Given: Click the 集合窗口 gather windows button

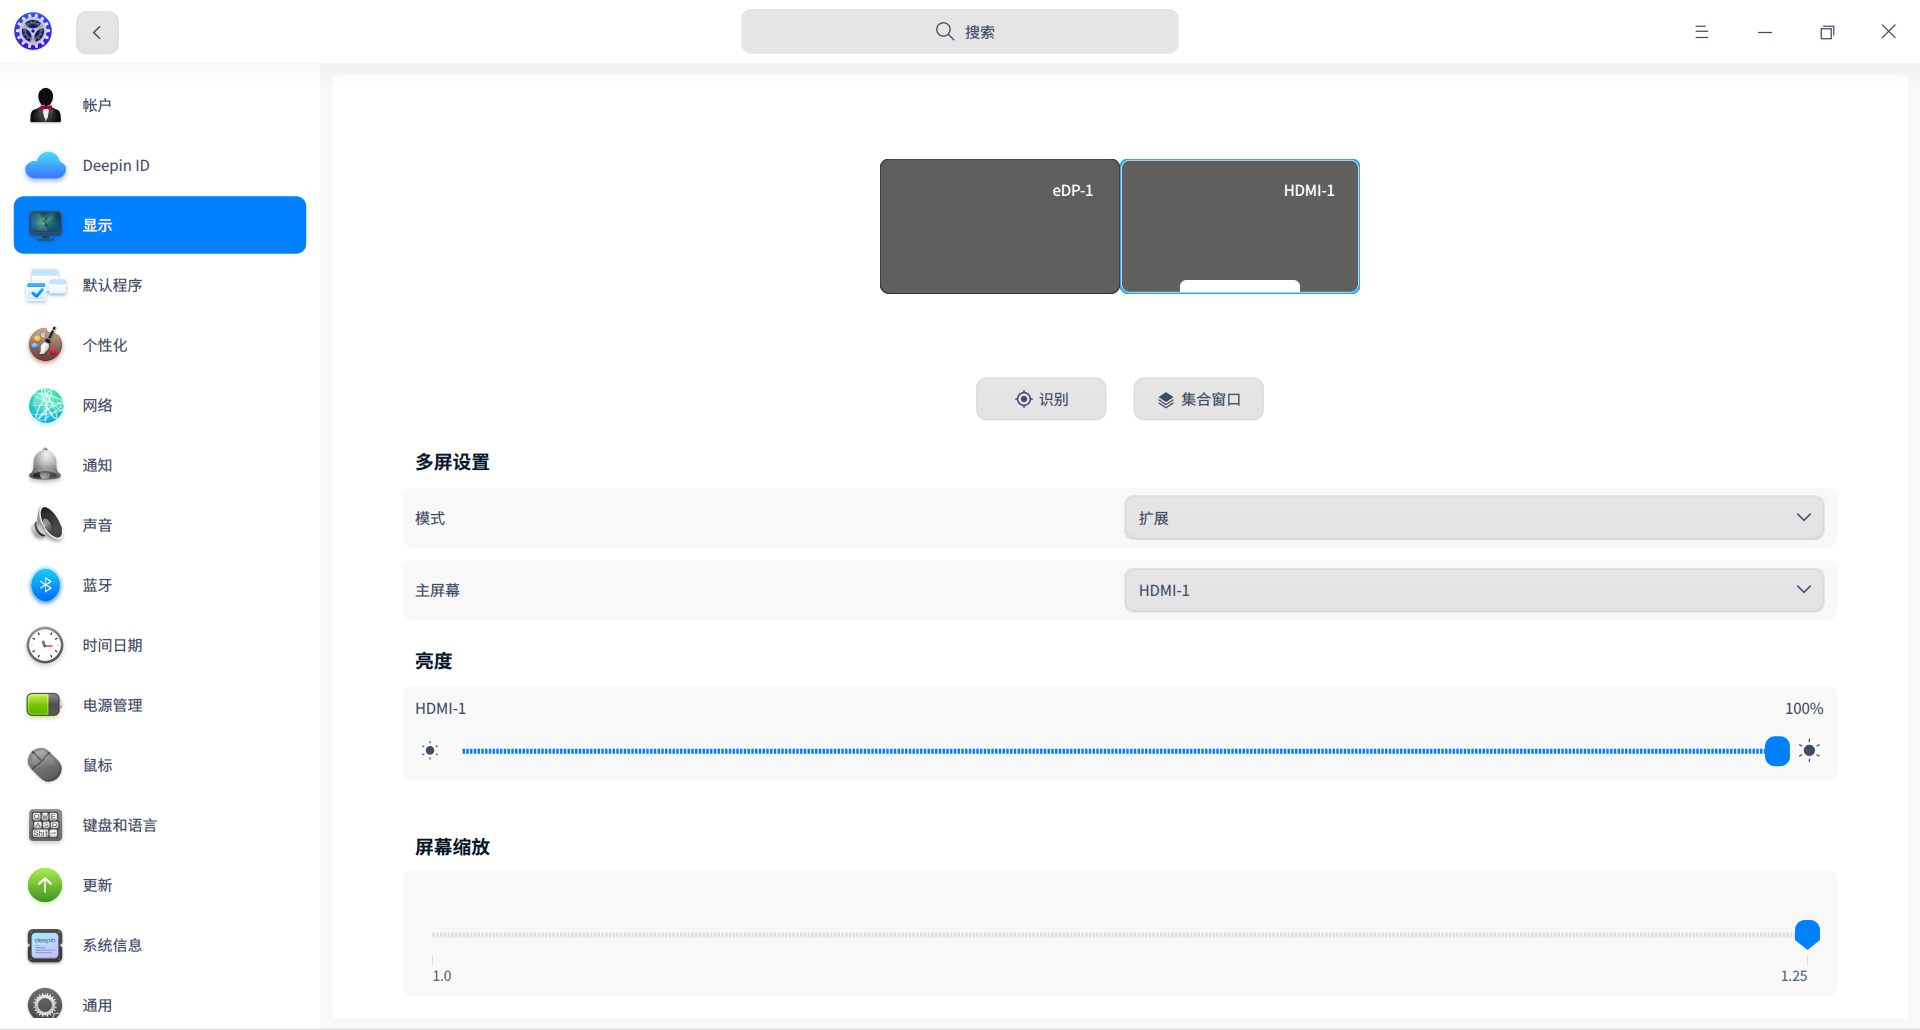Looking at the screenshot, I should [1198, 399].
